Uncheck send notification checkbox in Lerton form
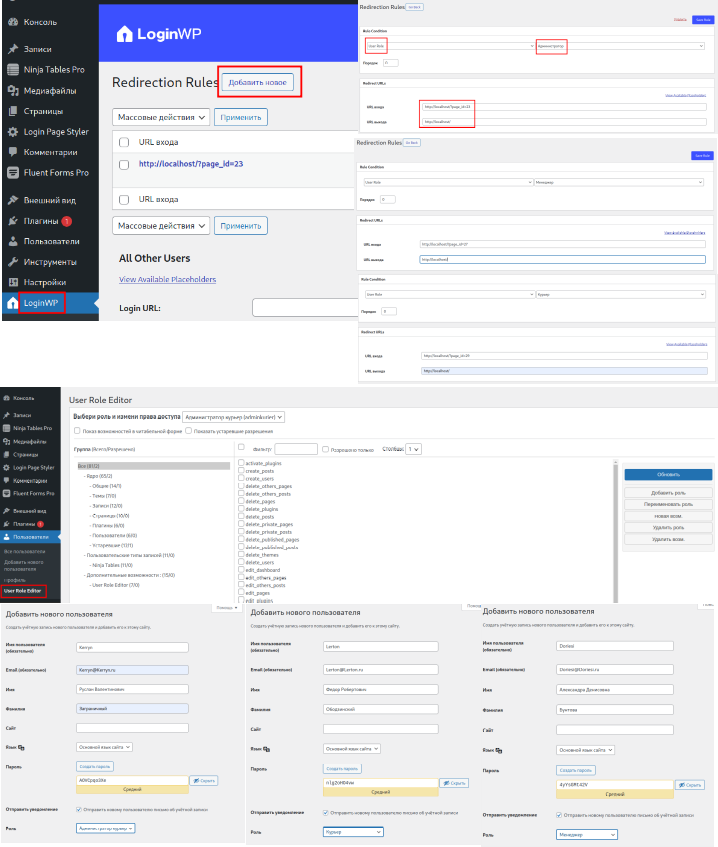Image resolution: width=718 pixels, height=847 pixels. tap(325, 812)
